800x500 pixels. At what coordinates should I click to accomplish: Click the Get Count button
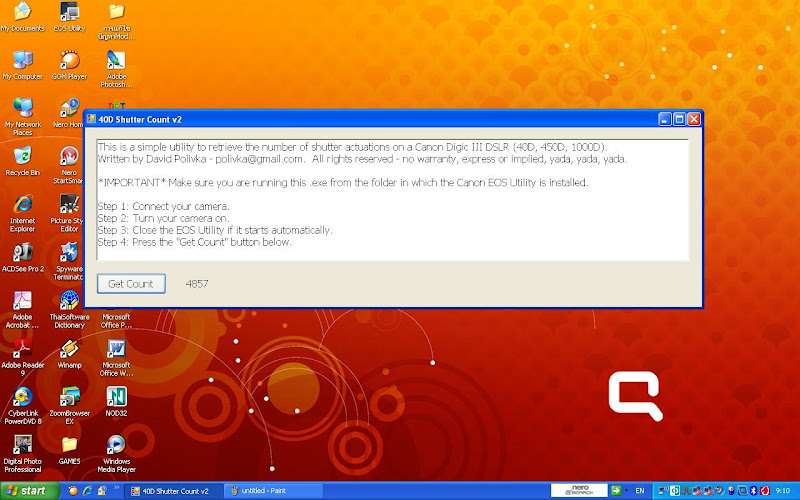(x=131, y=284)
